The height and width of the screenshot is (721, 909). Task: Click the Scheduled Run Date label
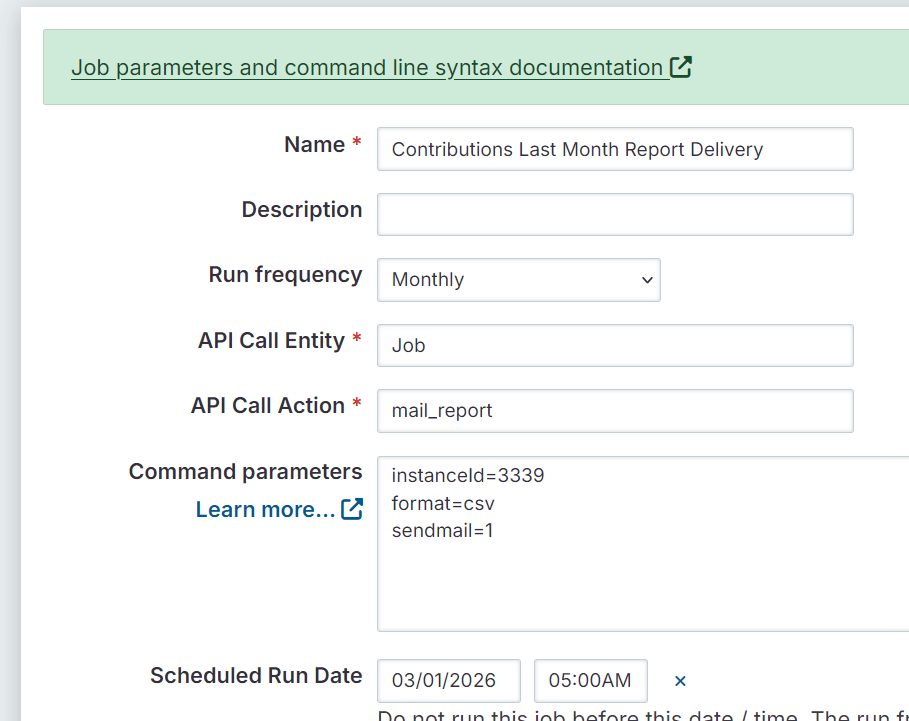point(256,676)
